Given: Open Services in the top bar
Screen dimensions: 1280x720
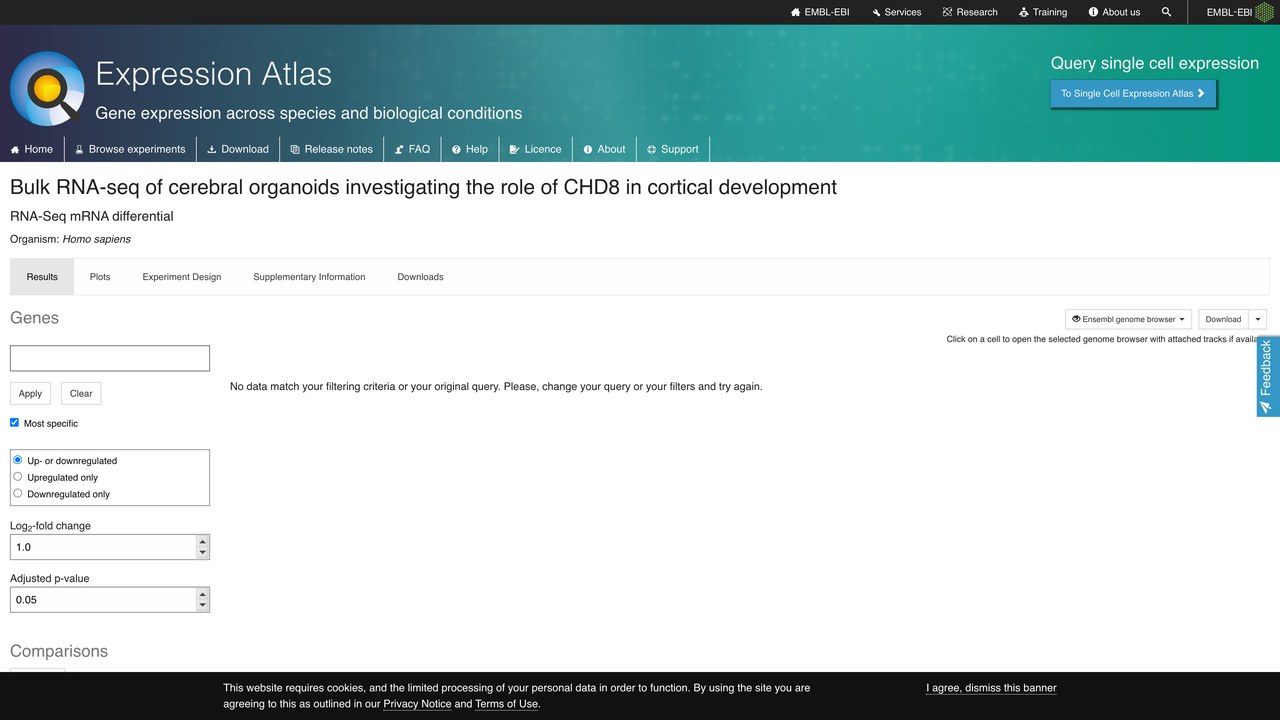Looking at the screenshot, I should tap(896, 12).
